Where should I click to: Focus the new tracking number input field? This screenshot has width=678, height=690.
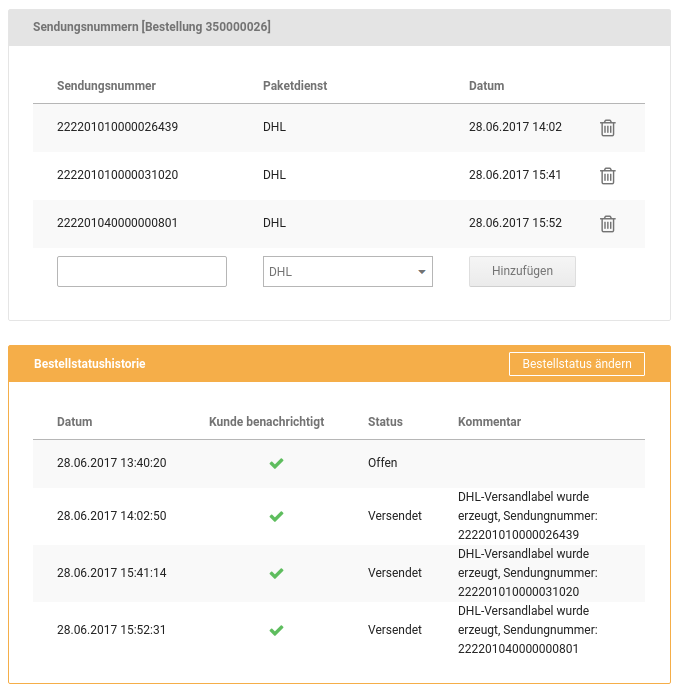(x=142, y=271)
